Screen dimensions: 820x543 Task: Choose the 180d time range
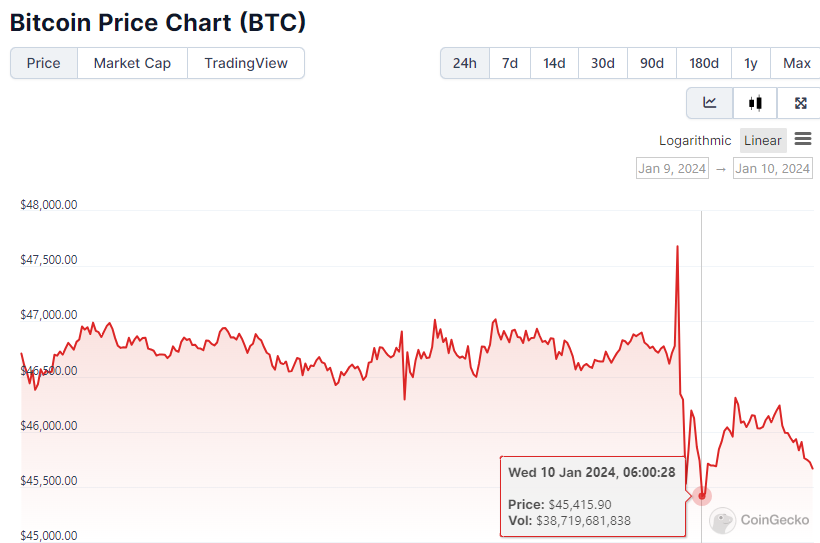click(x=704, y=63)
